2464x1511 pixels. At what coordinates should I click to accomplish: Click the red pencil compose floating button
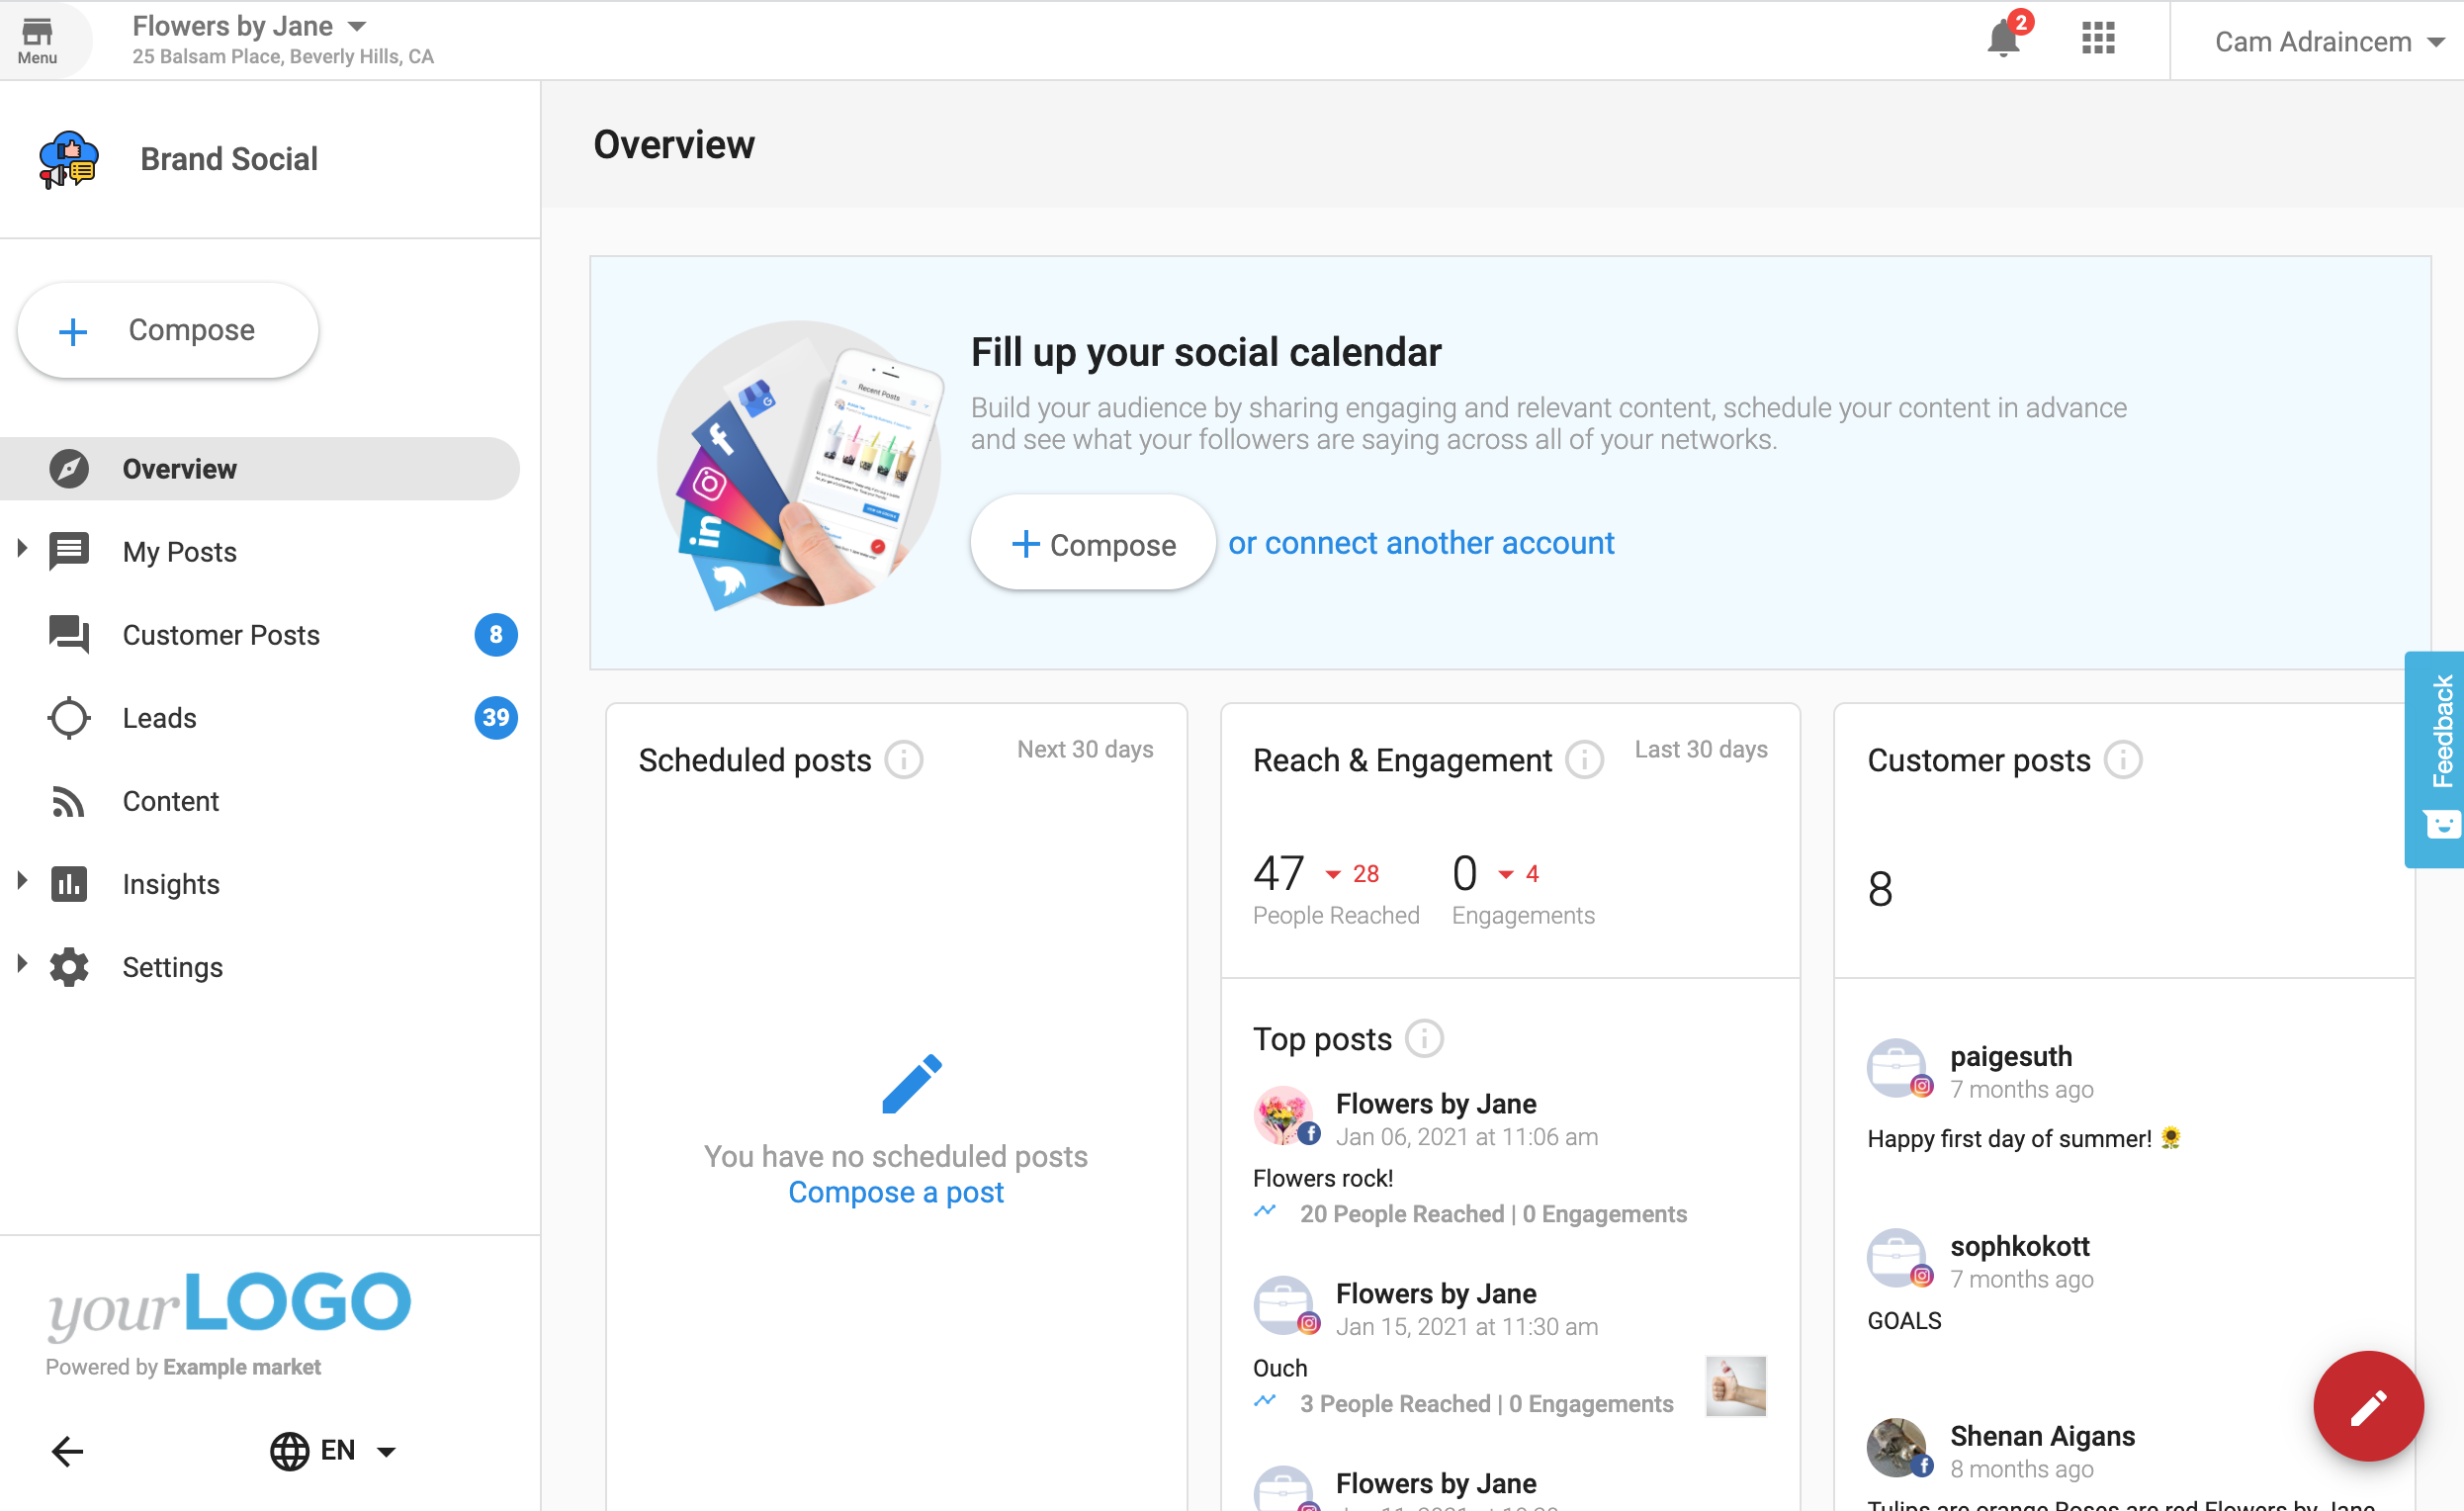[x=2367, y=1406]
